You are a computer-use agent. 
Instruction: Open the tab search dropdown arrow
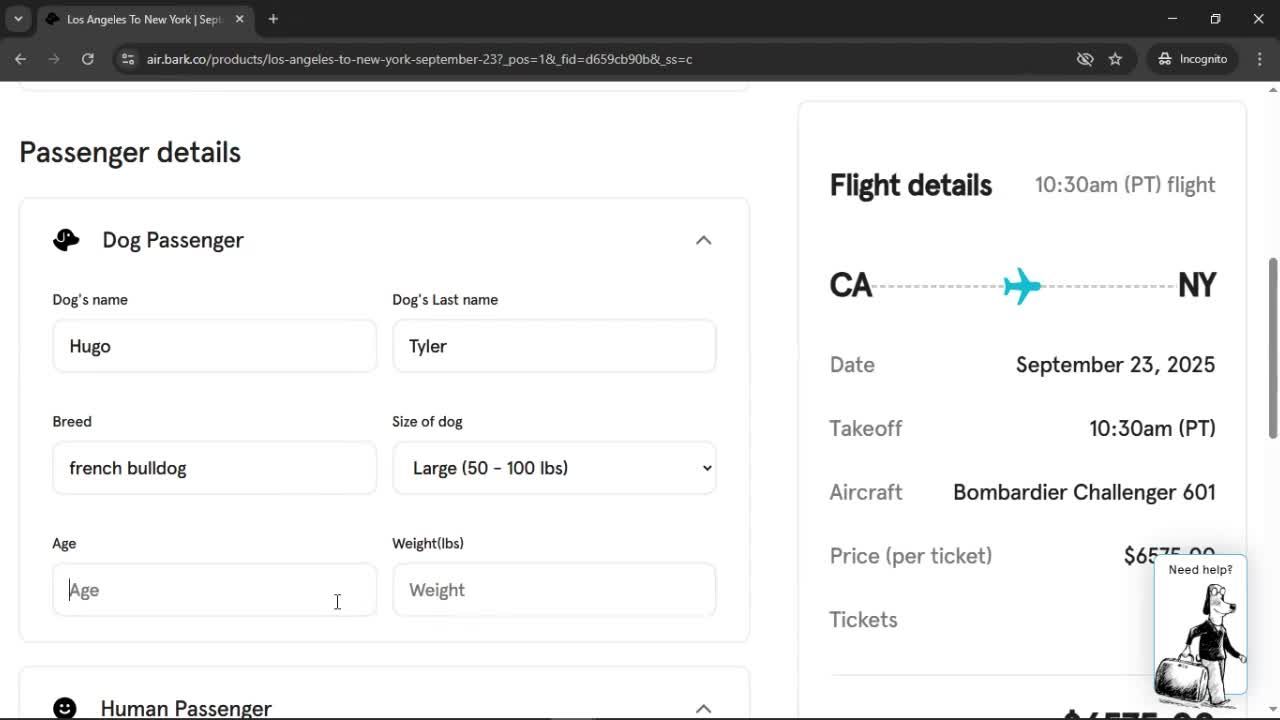pos(18,19)
